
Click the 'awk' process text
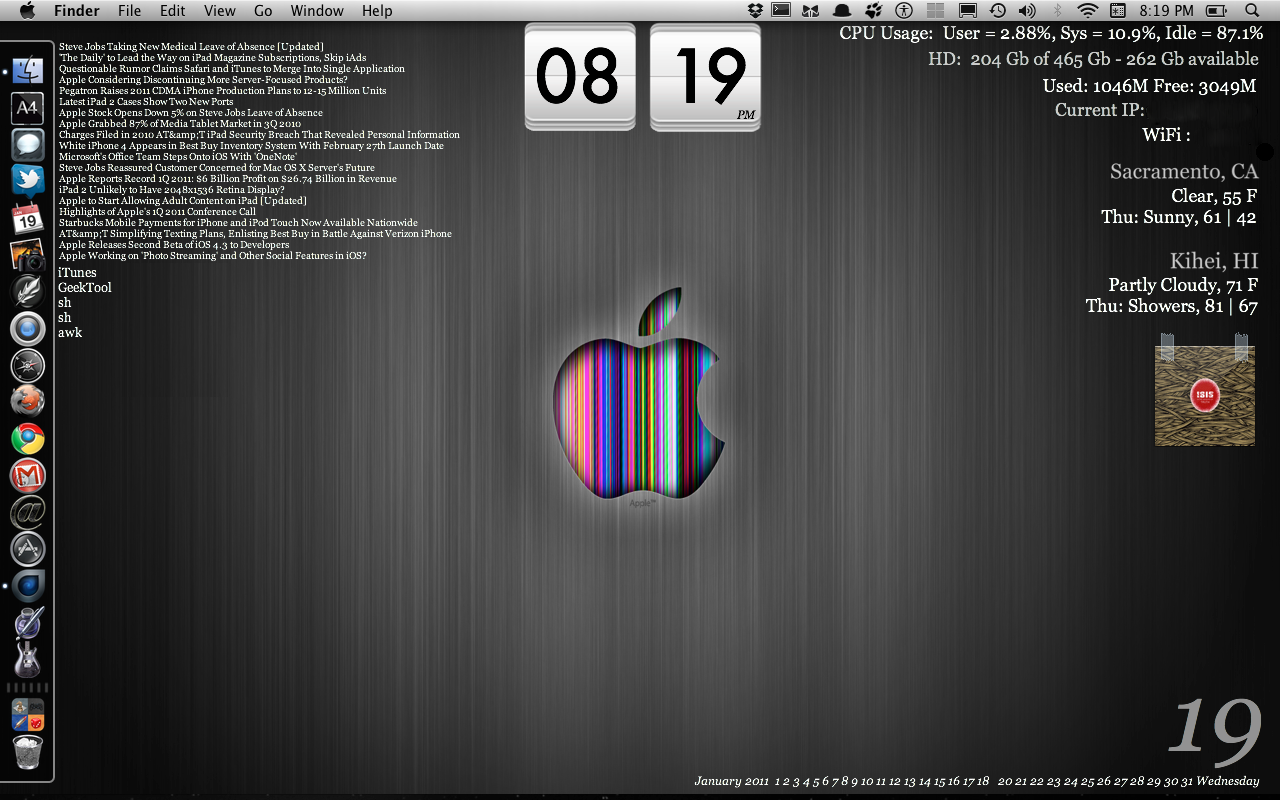(70, 333)
